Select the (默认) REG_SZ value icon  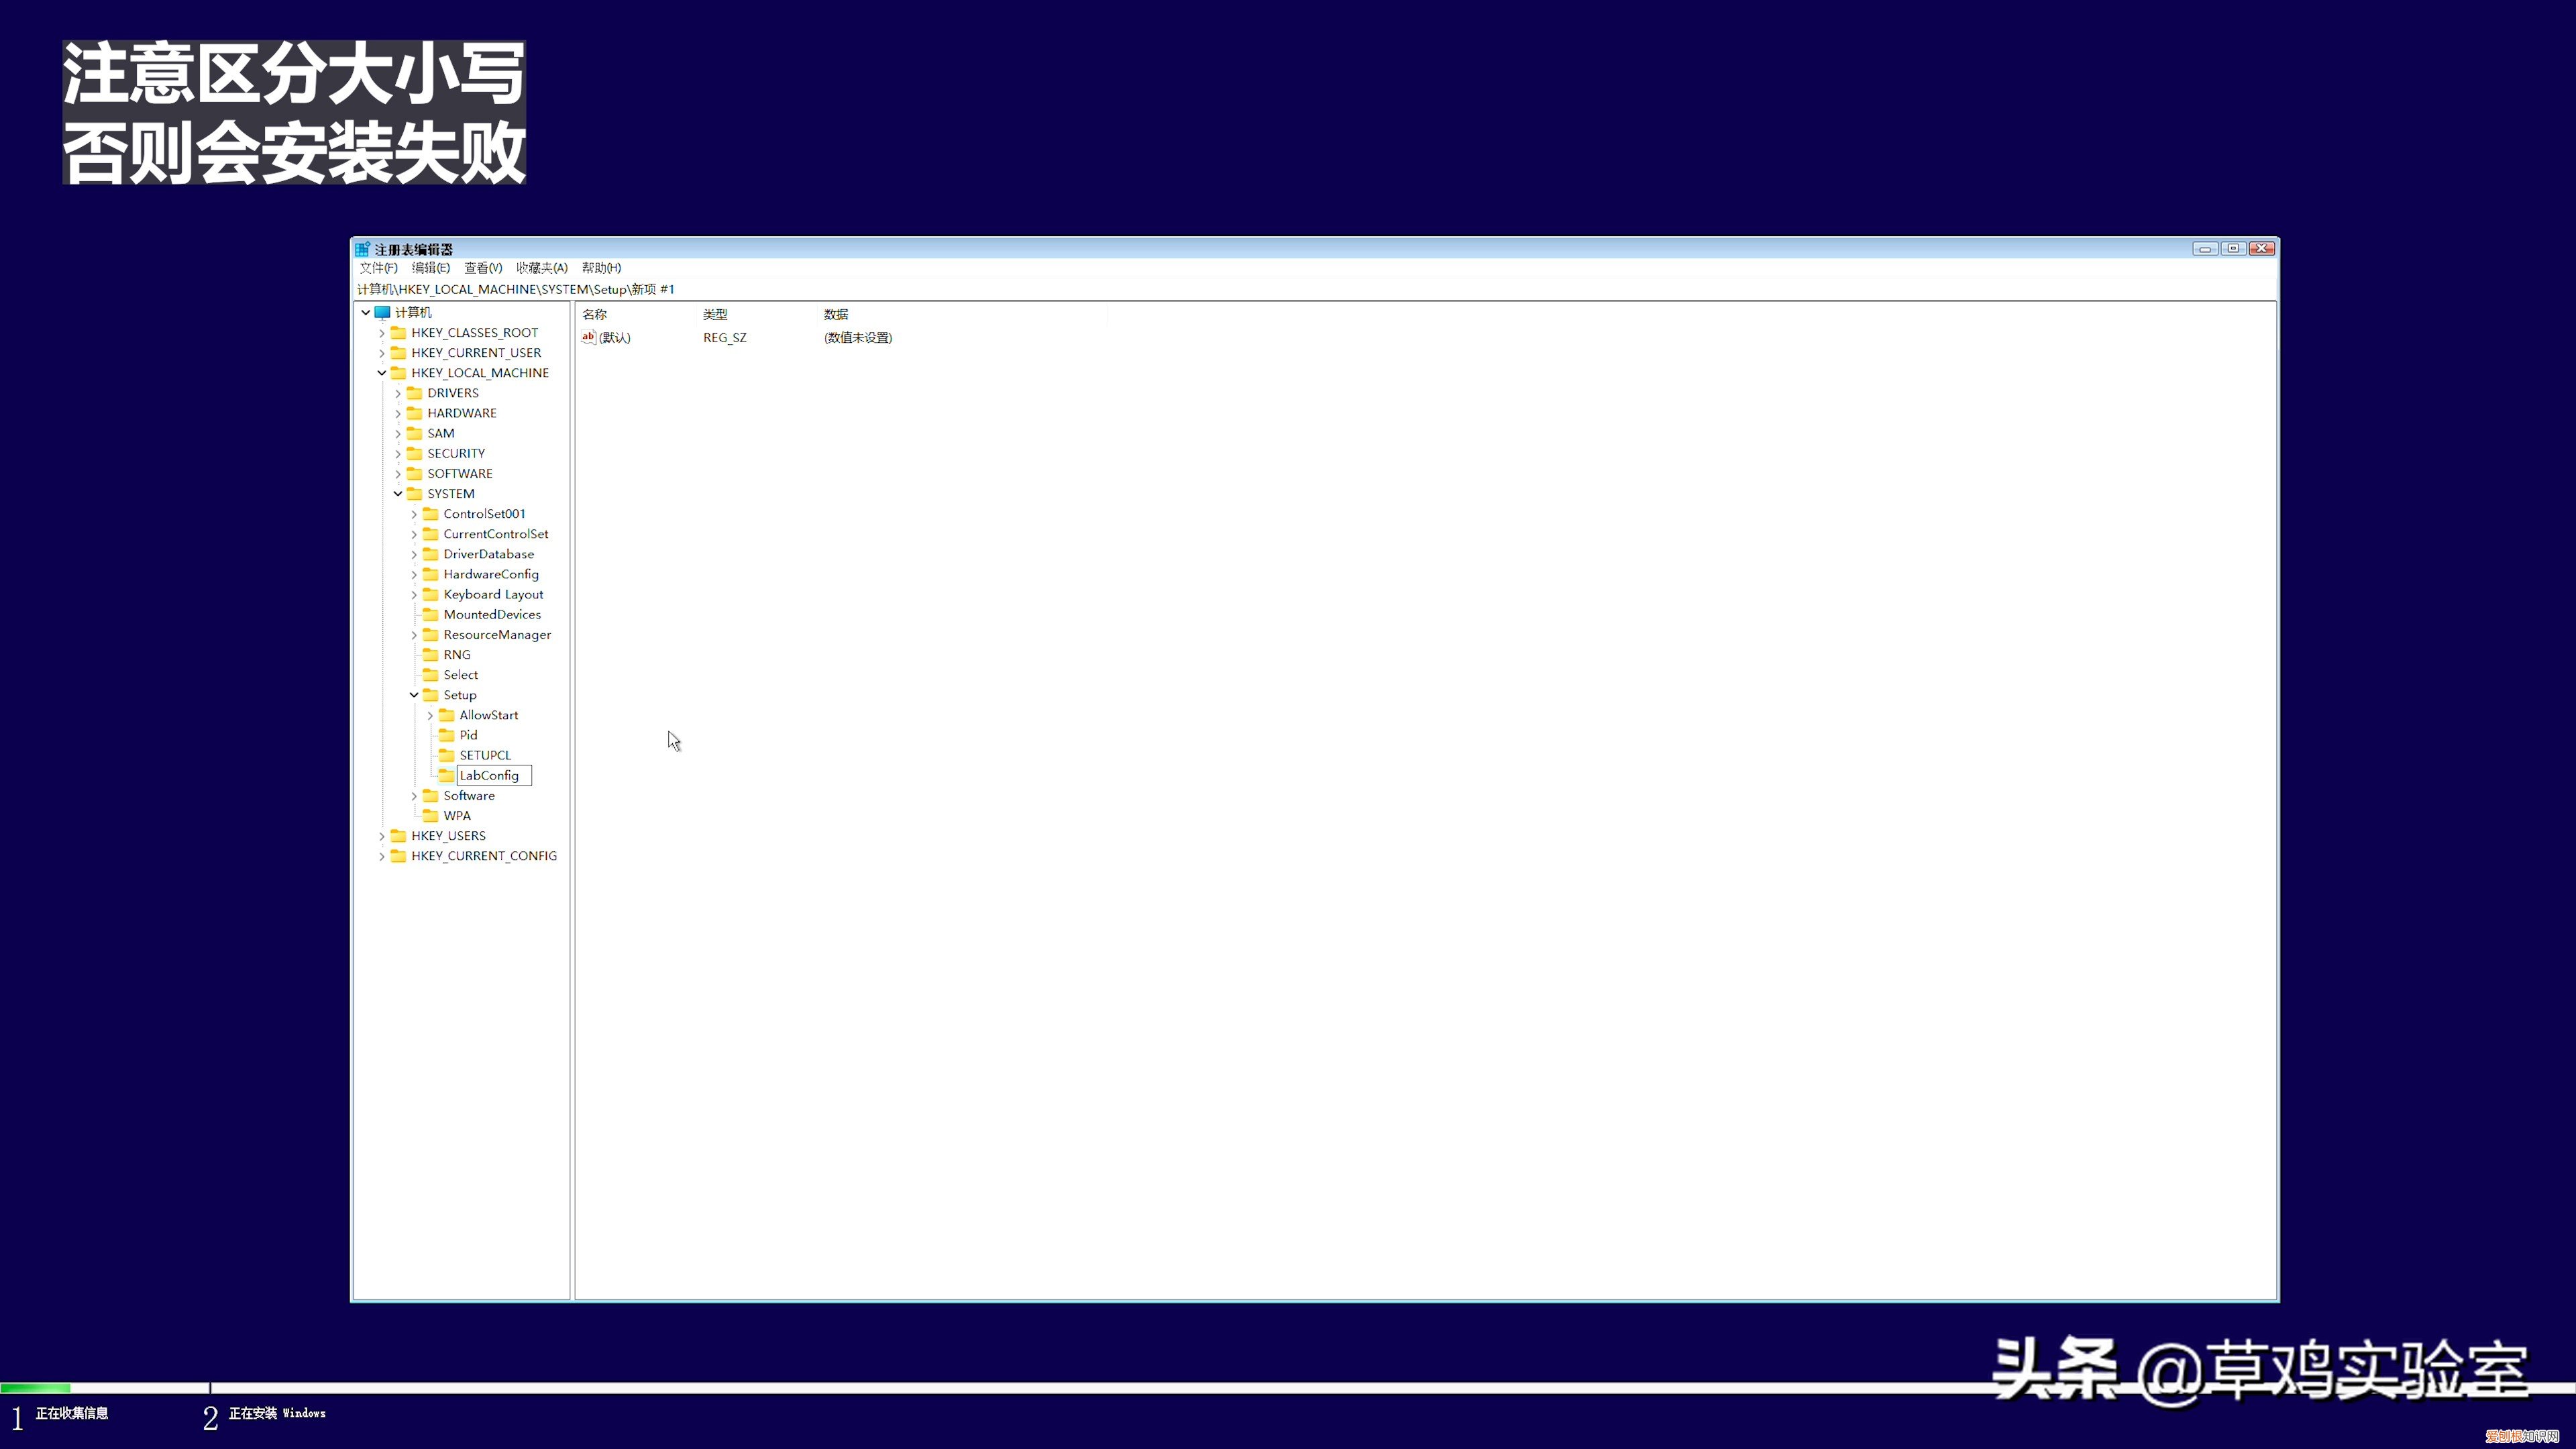(x=589, y=338)
